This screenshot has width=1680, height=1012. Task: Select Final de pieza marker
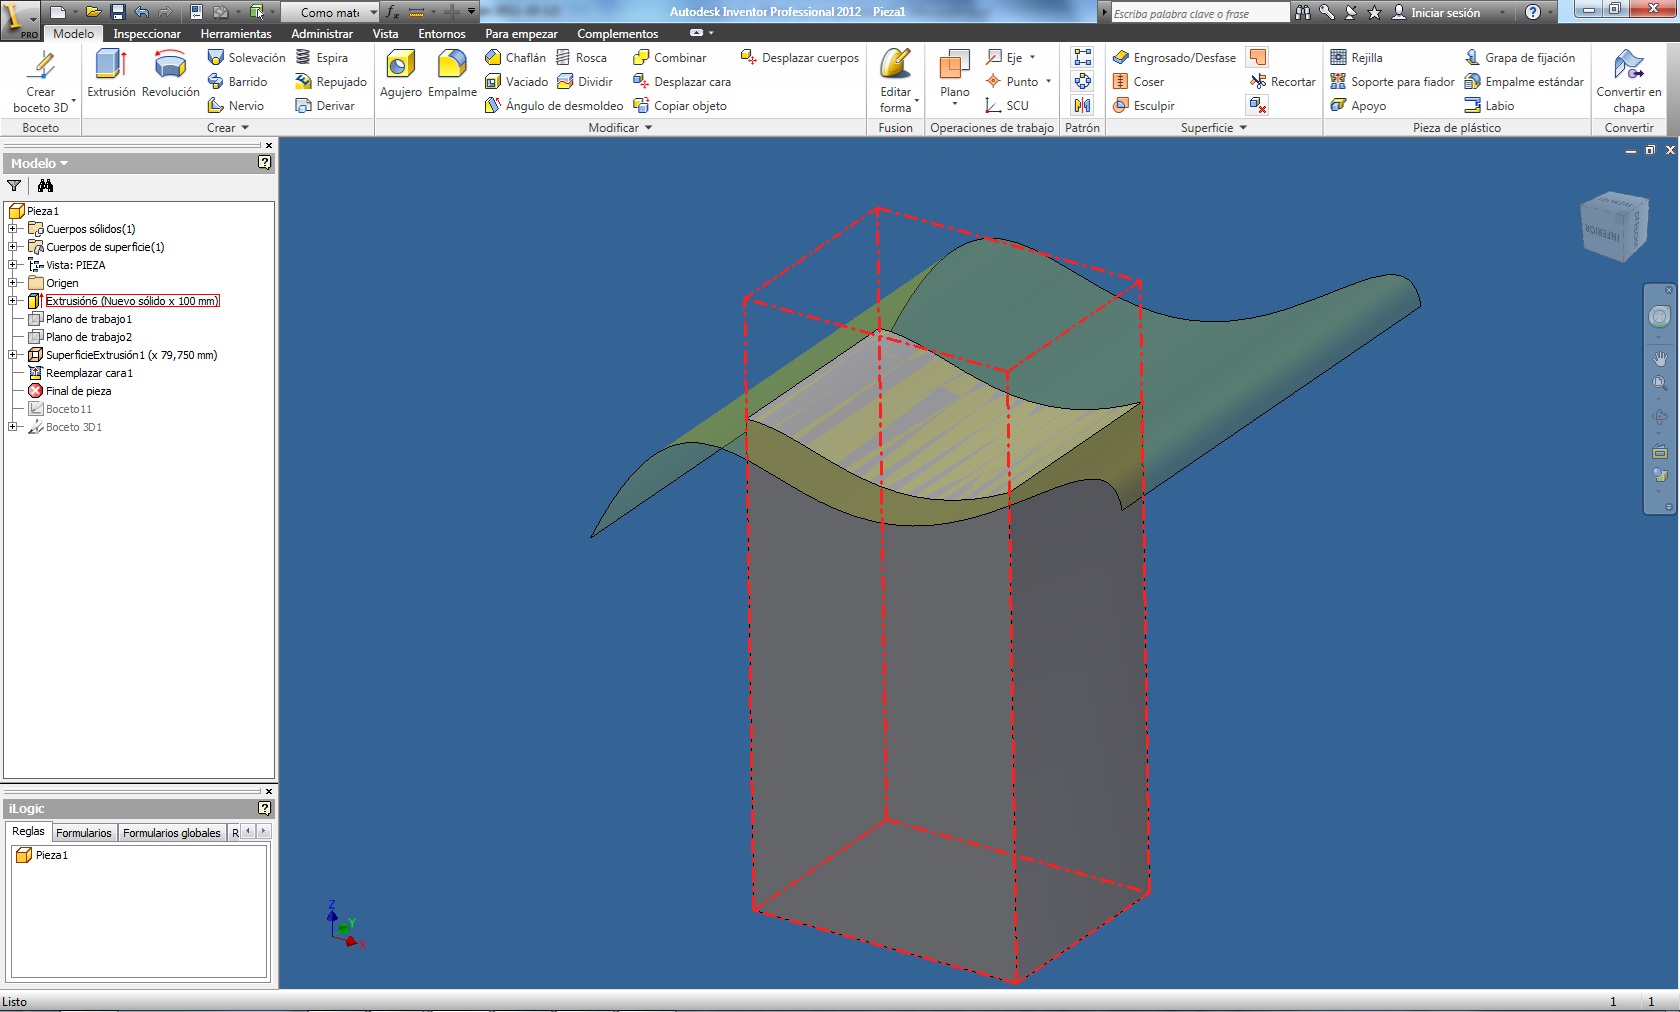[70, 391]
